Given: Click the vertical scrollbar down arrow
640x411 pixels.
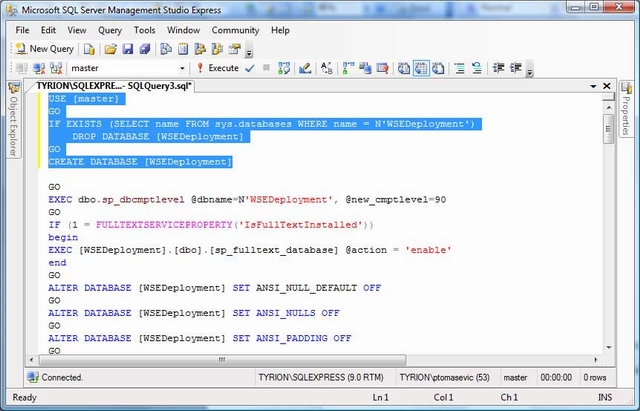Looking at the screenshot, I should point(609,348).
